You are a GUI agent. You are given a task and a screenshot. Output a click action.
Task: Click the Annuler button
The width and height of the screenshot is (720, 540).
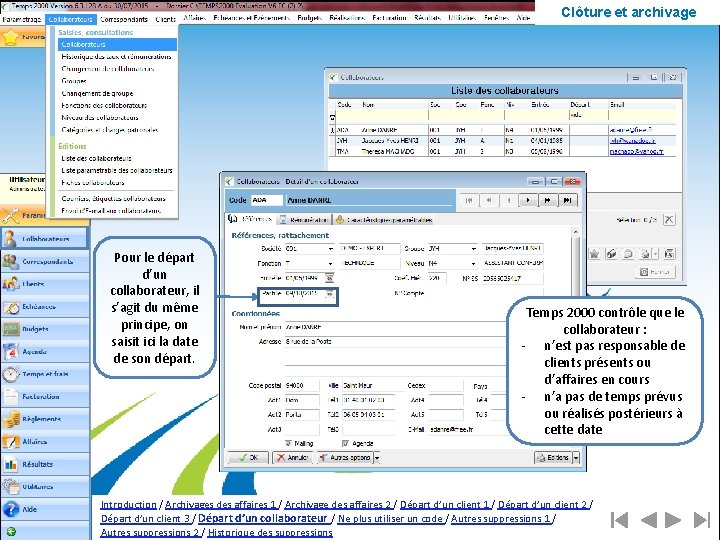click(292, 458)
